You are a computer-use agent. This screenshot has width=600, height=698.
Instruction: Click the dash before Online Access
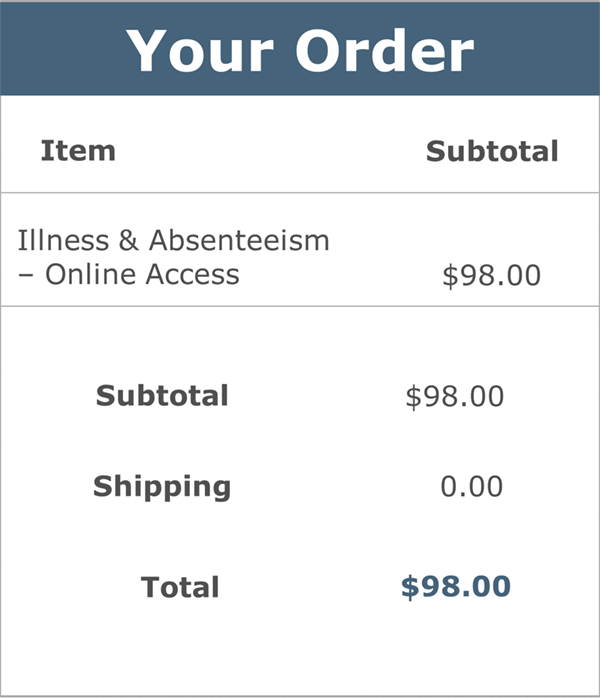26,276
